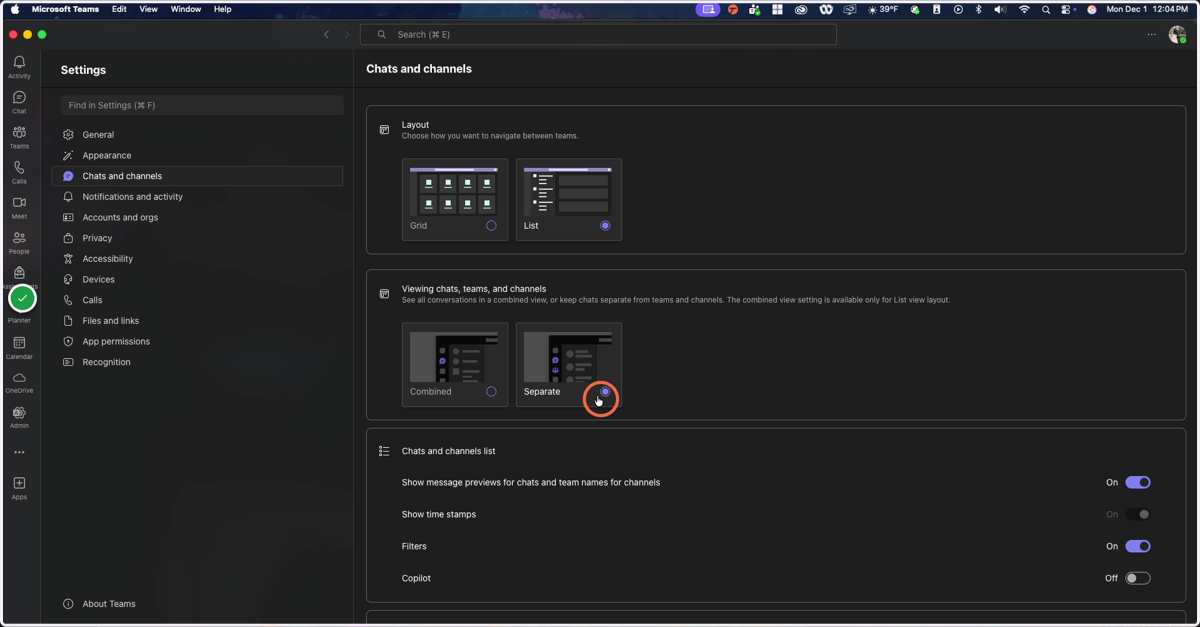Screen dimensions: 1200x627
Task: Go forward with the right arrow
Action: coord(347,34)
